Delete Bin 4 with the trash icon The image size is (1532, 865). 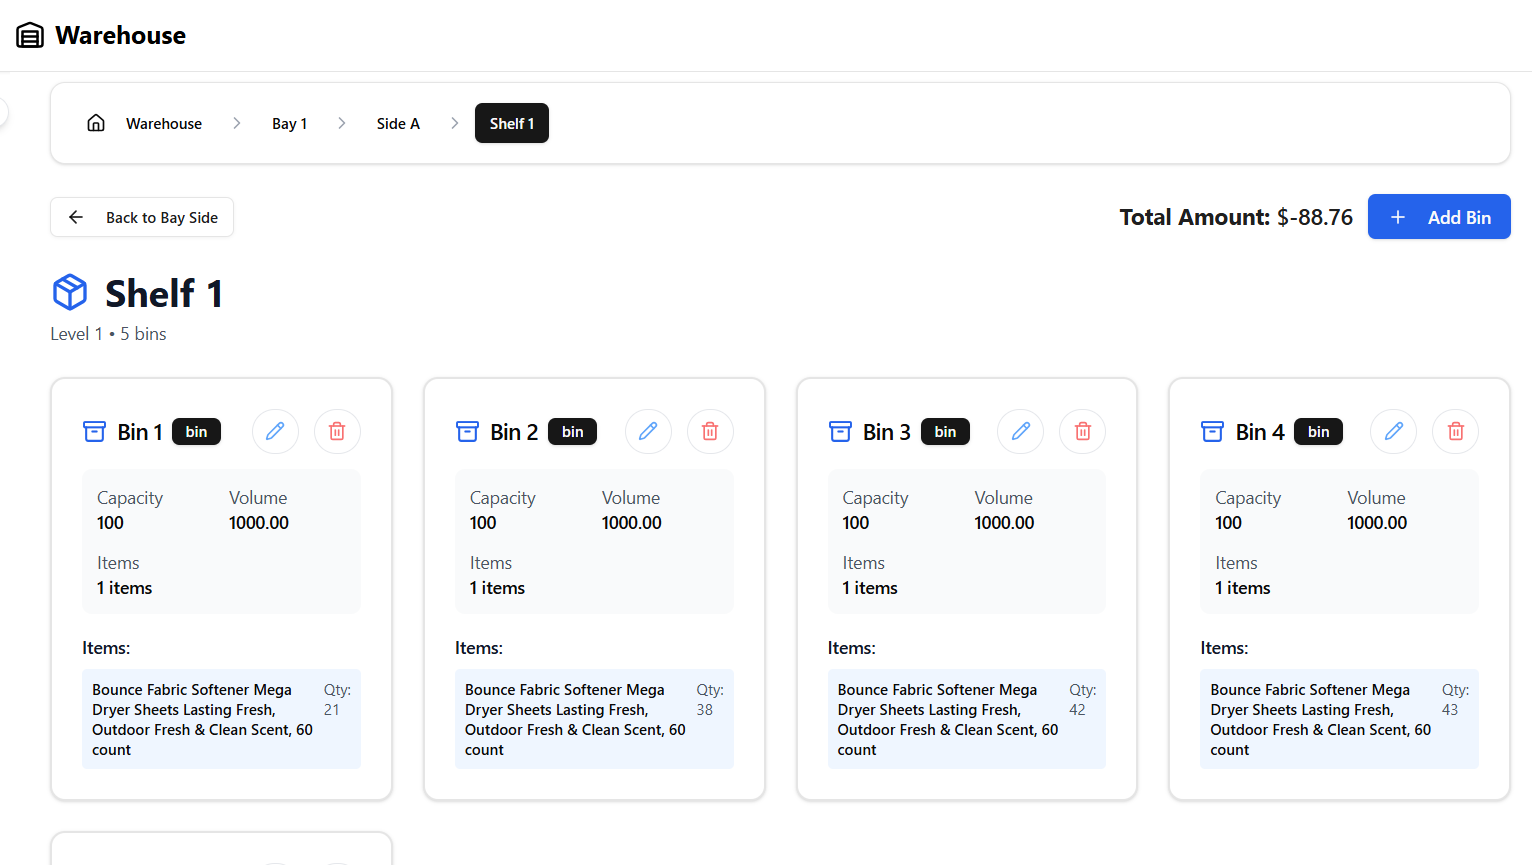(1456, 431)
